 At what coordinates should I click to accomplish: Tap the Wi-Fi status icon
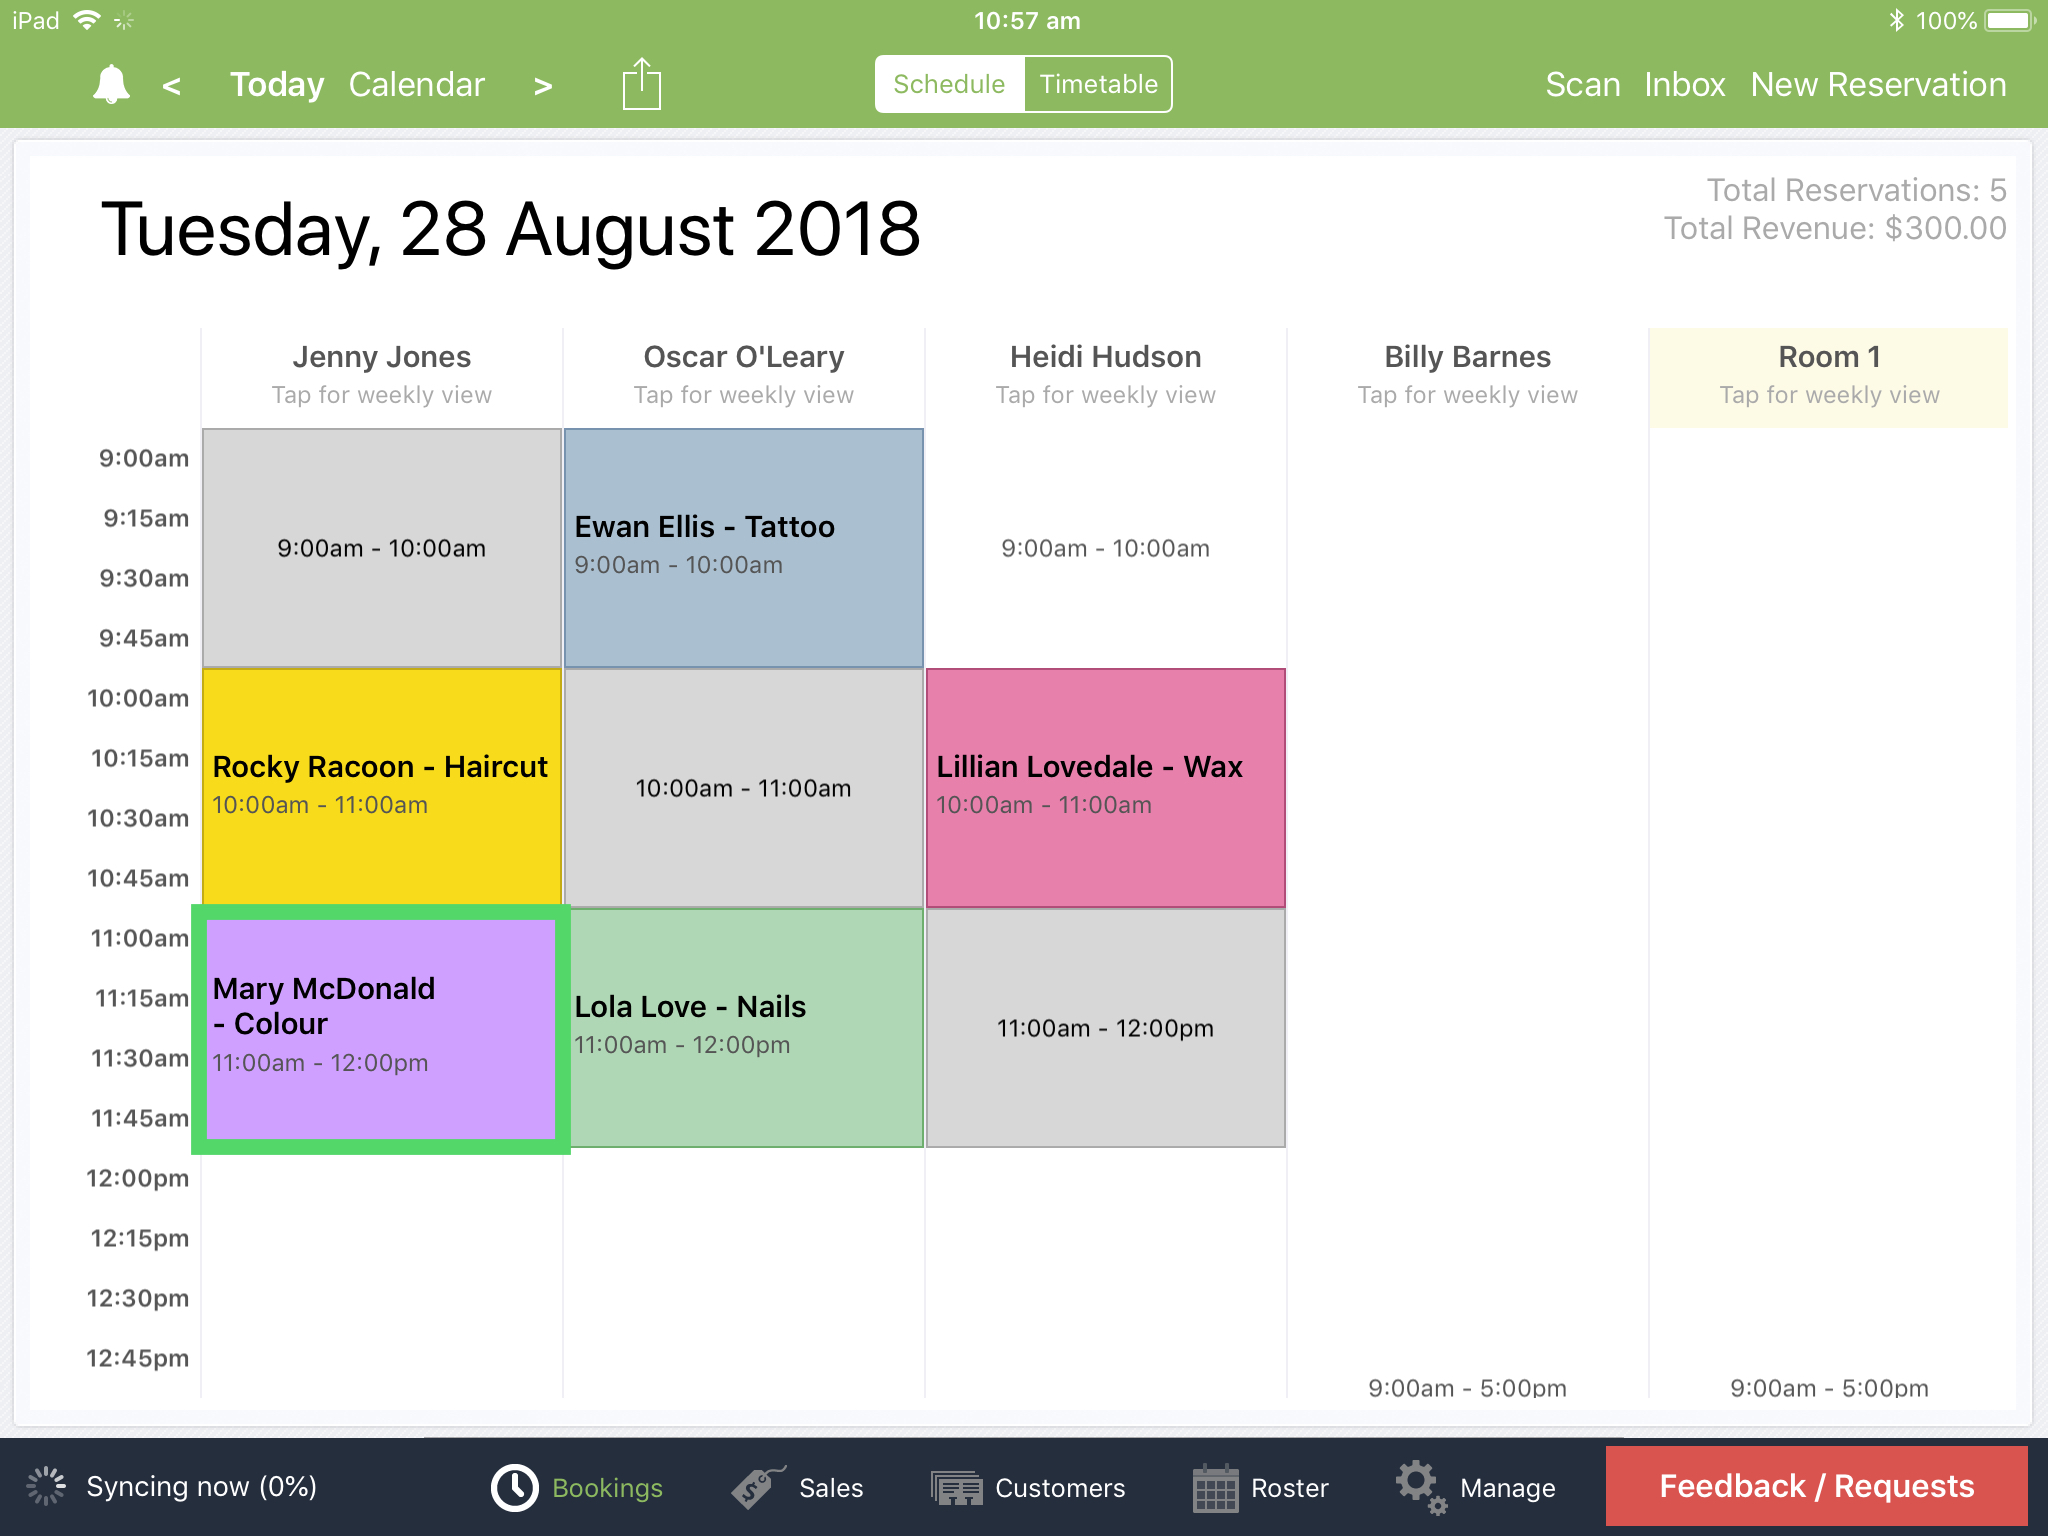tap(87, 20)
